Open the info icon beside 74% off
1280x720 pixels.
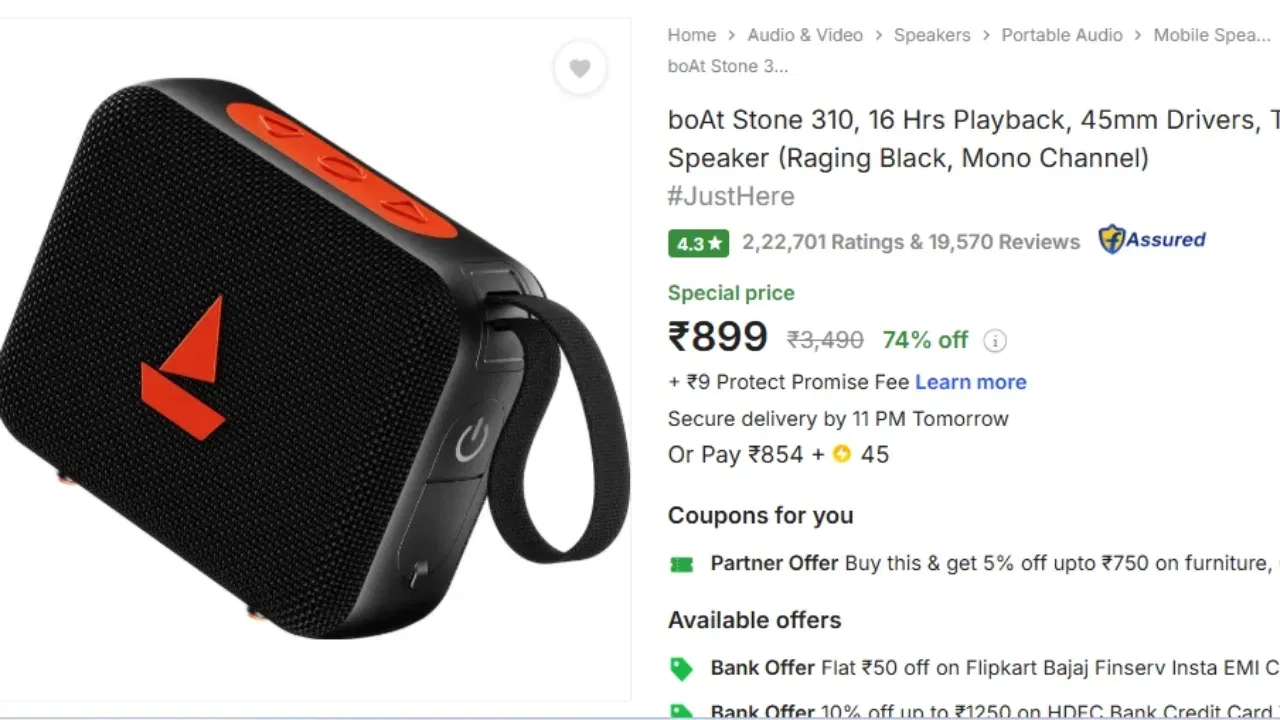coord(995,340)
